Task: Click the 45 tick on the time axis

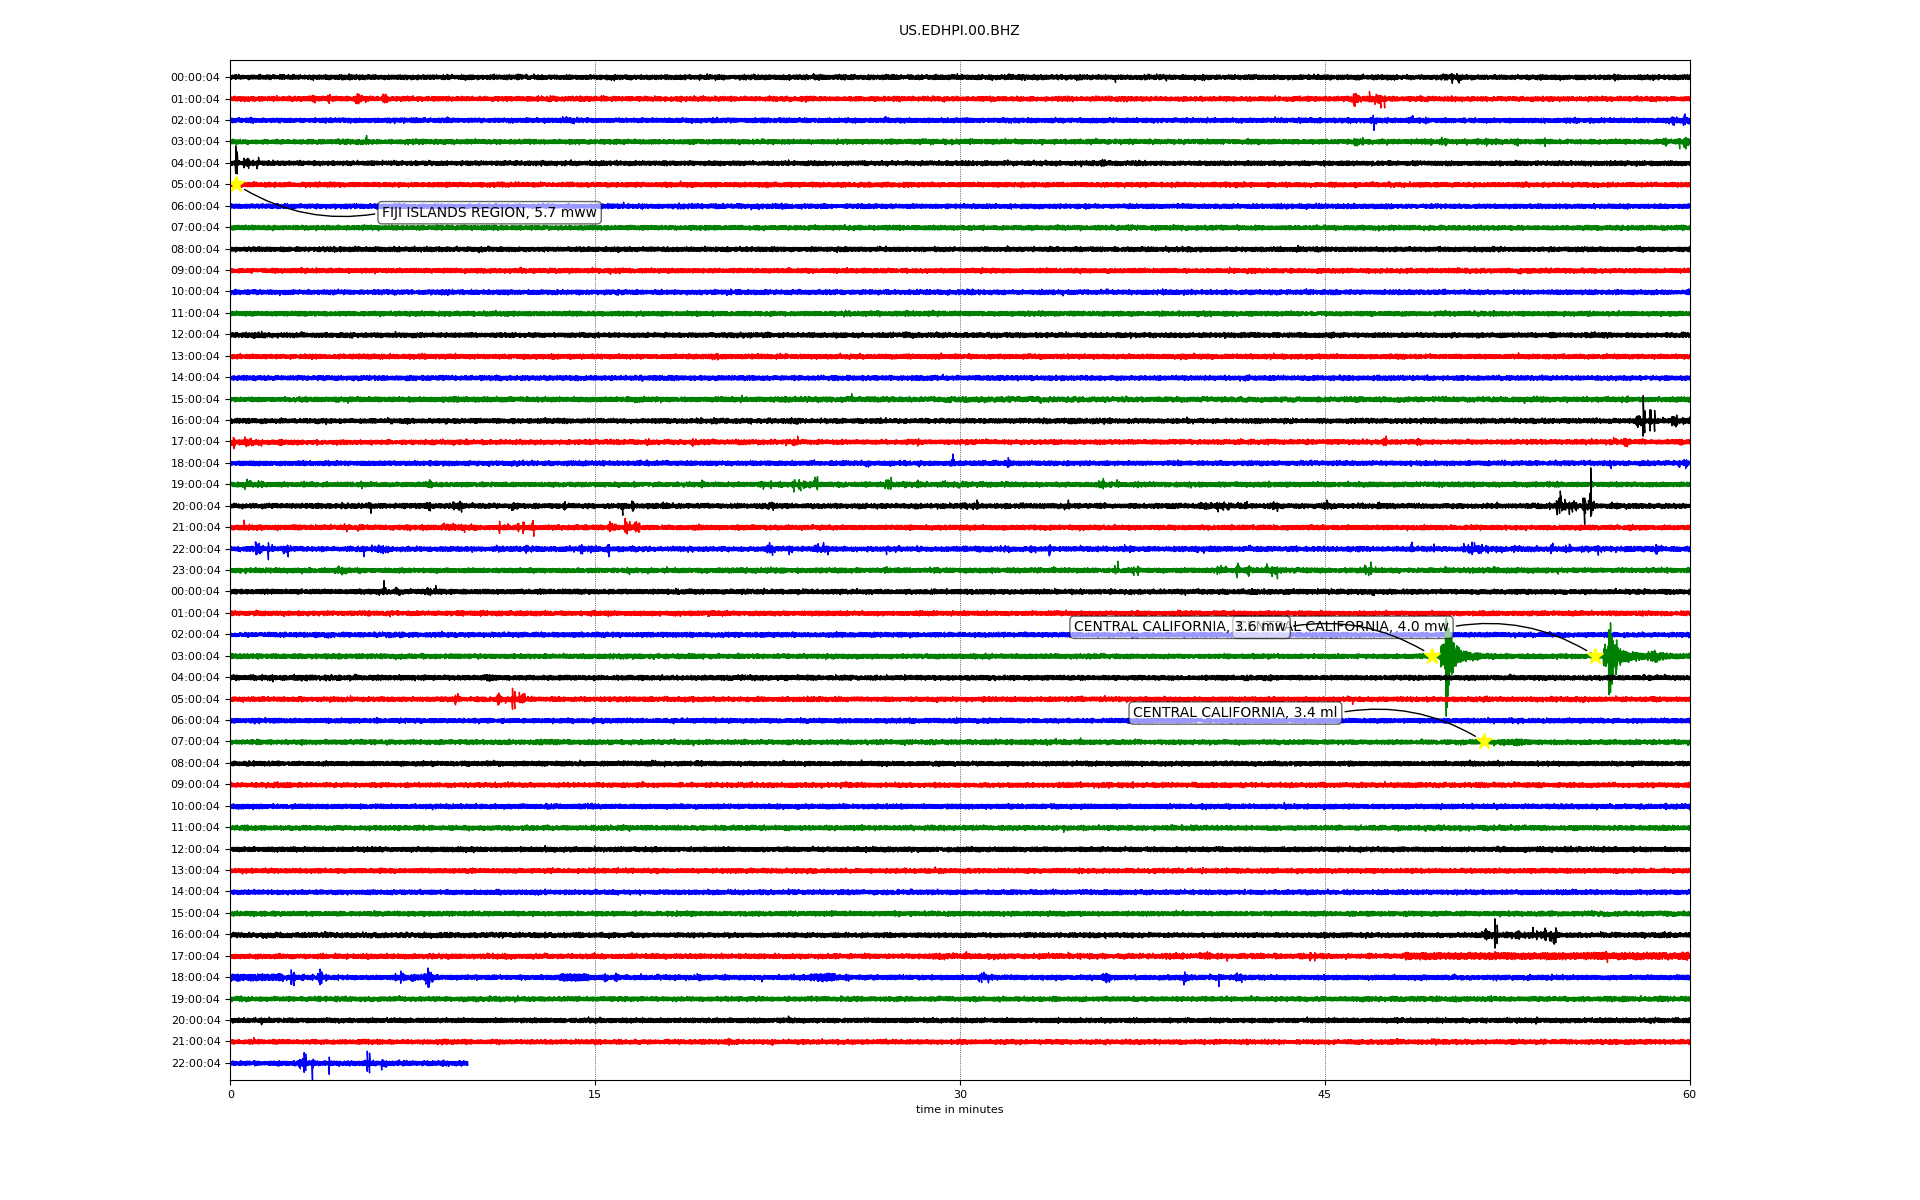Action: [x=1325, y=1094]
